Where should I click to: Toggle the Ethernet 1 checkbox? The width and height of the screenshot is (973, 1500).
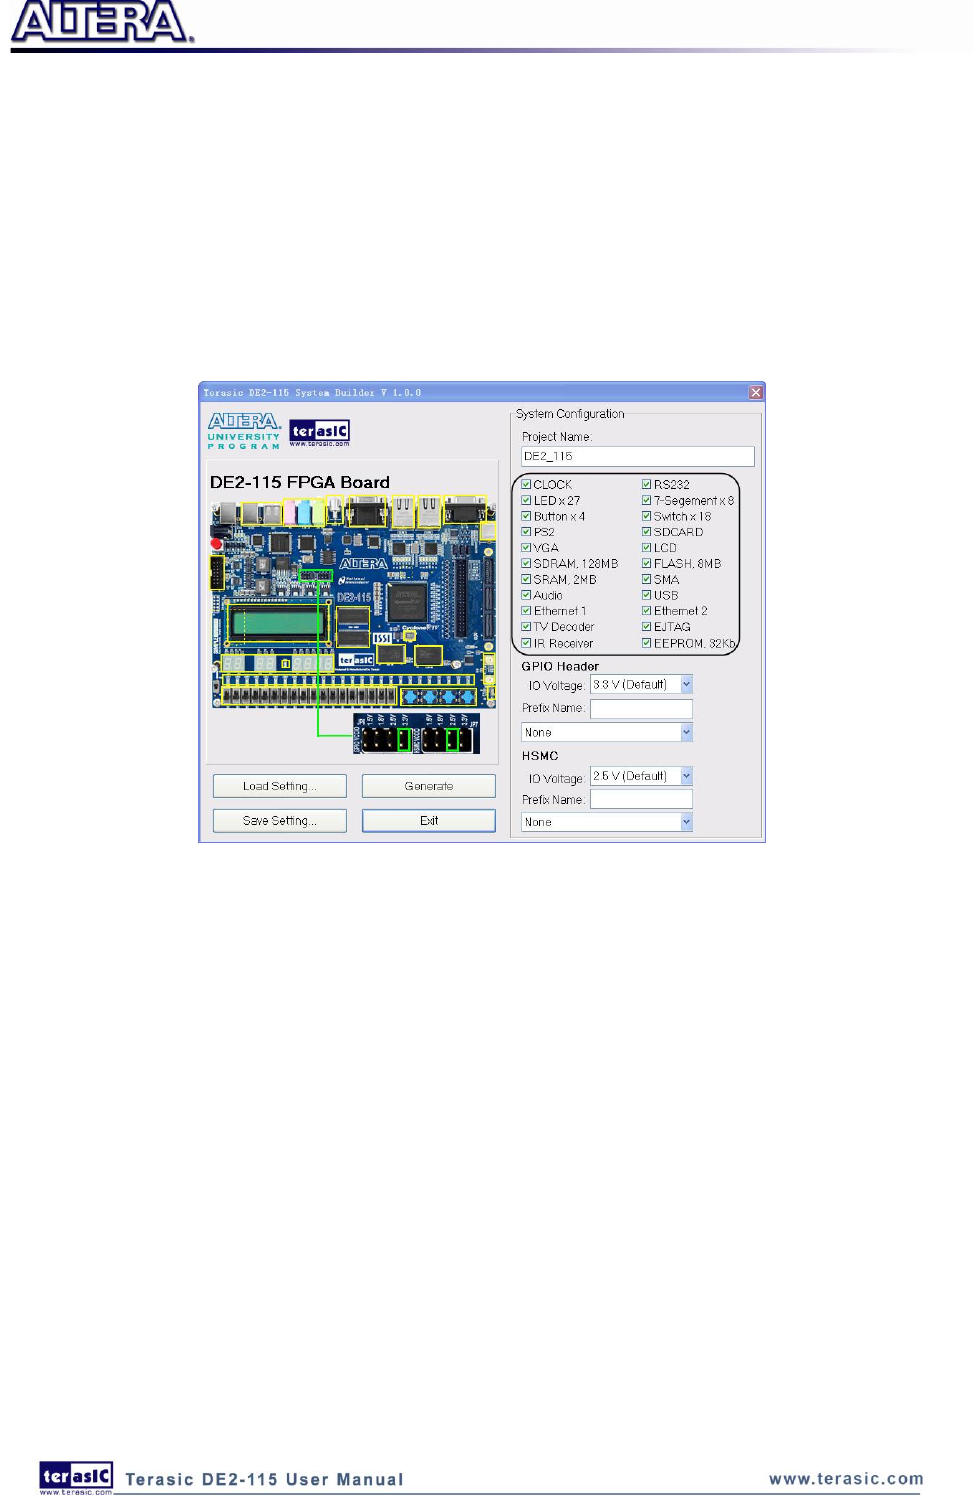click(526, 611)
